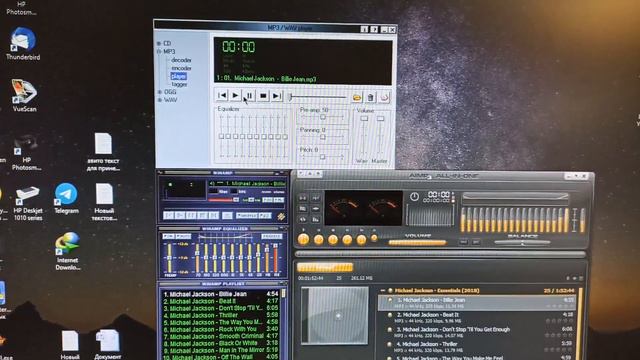Click the trash can icon in MP3/WAV player

pyautogui.click(x=370, y=97)
